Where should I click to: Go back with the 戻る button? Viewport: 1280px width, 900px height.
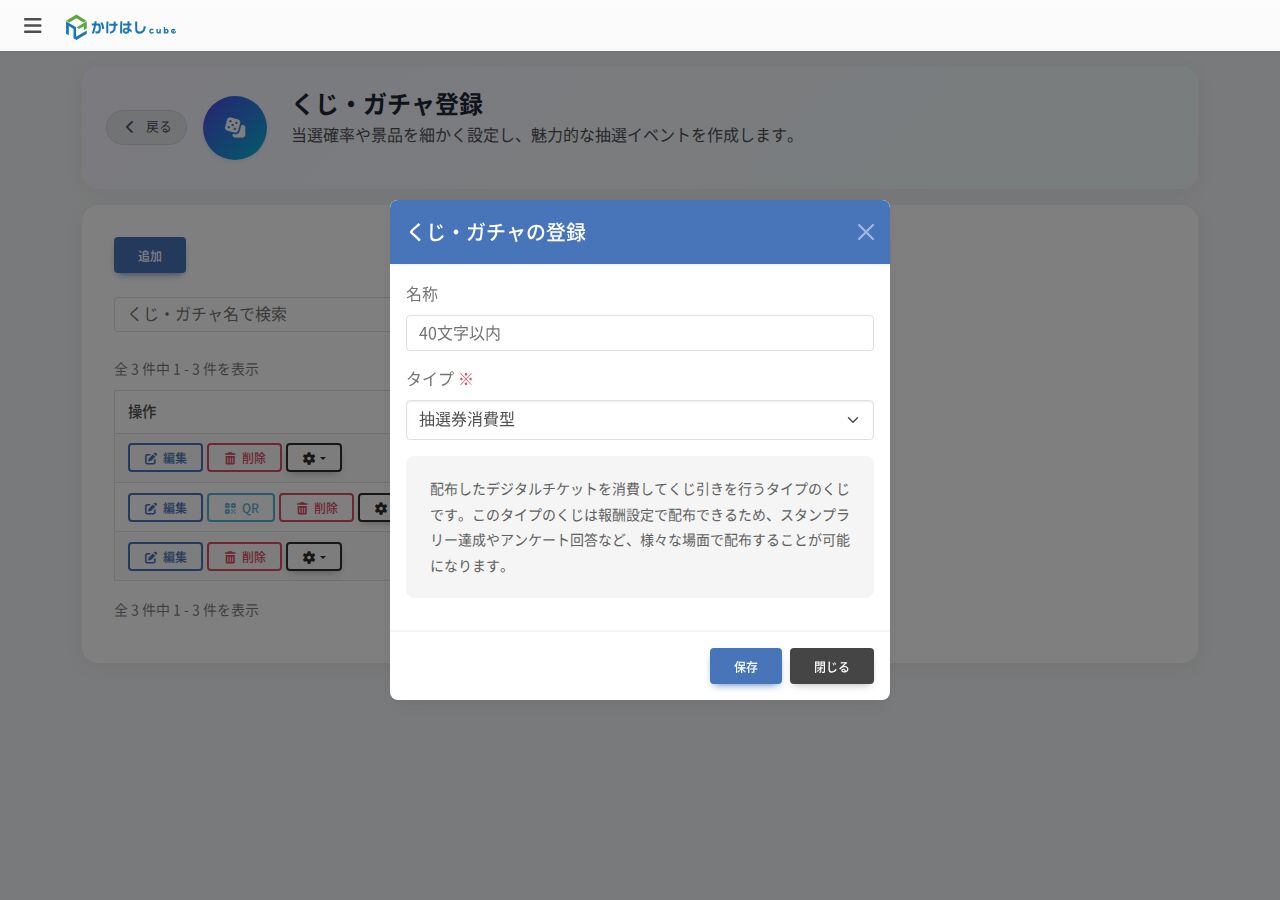147,127
